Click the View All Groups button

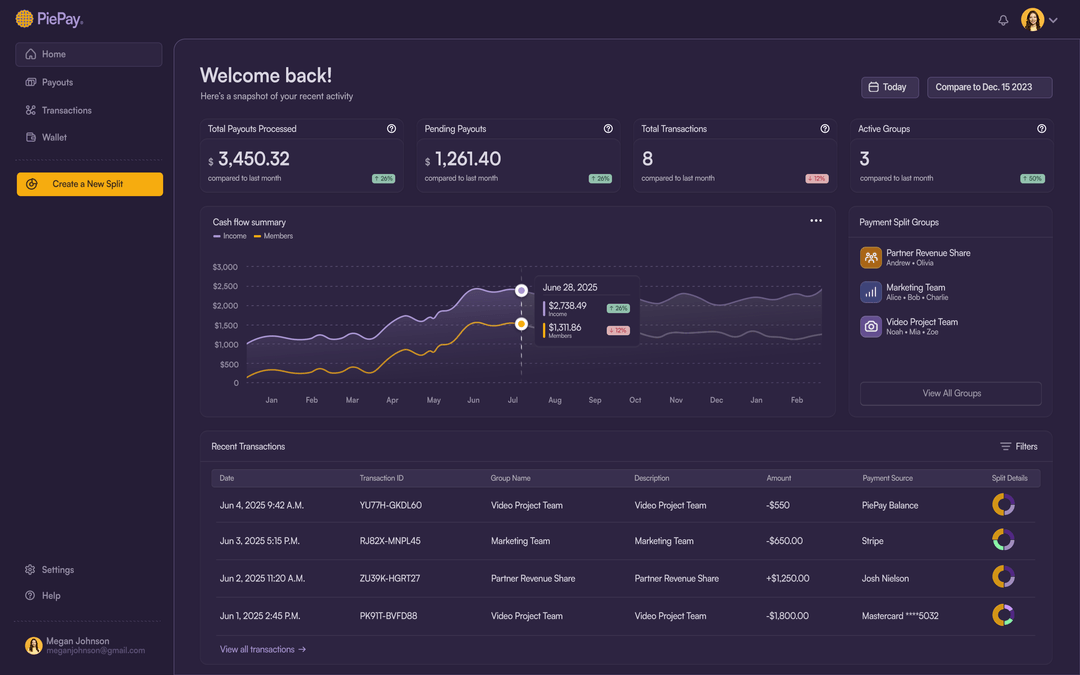[950, 393]
